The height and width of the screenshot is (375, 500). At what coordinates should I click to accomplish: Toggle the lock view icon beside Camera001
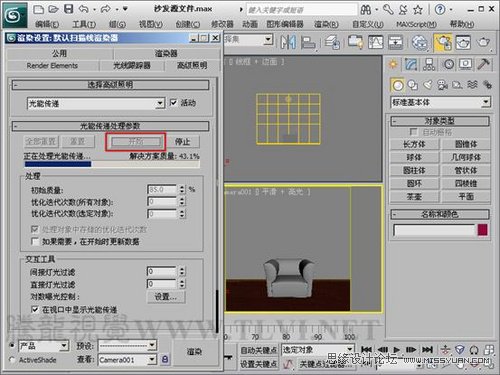(165, 360)
